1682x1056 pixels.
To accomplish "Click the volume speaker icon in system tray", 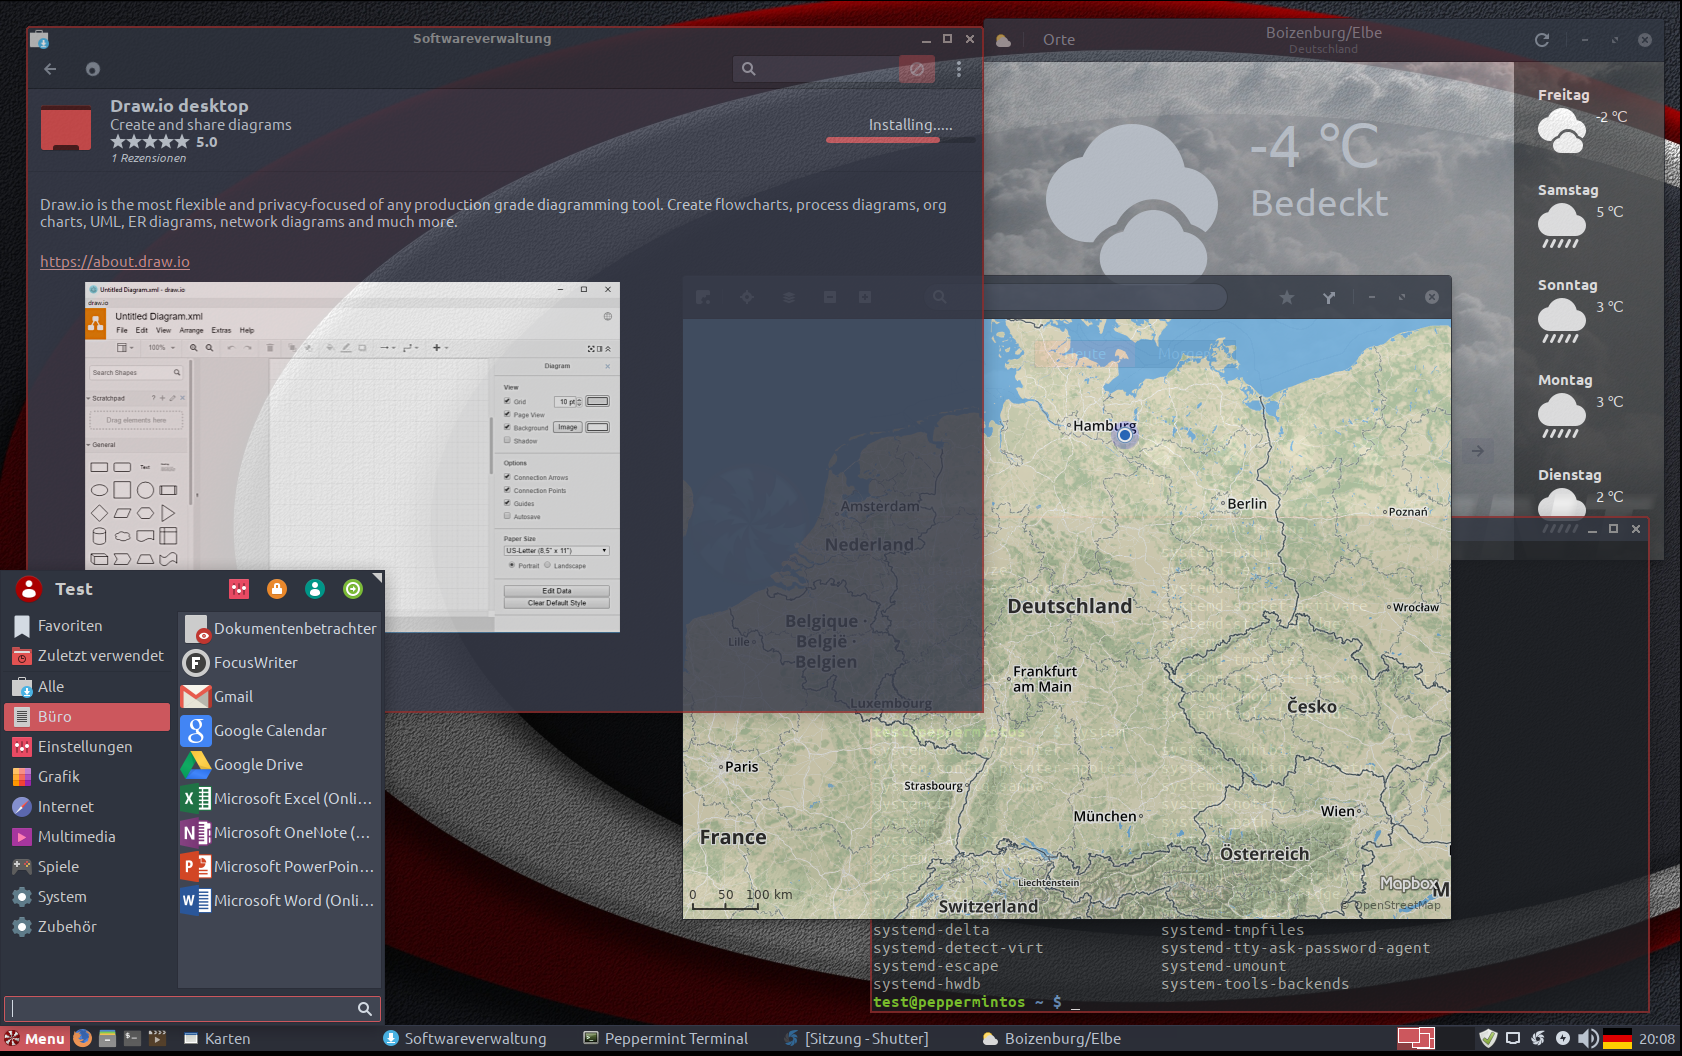I will tap(1587, 1039).
